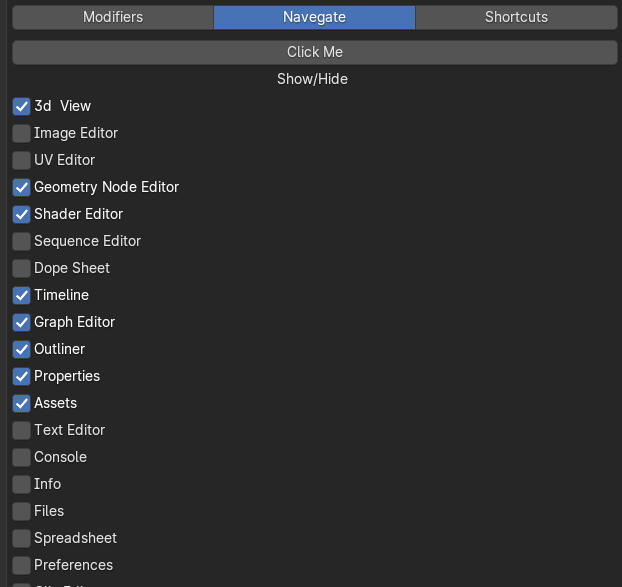The image size is (622, 587).
Task: Turn on Sequence Editor checkbox
Action: click(22, 241)
